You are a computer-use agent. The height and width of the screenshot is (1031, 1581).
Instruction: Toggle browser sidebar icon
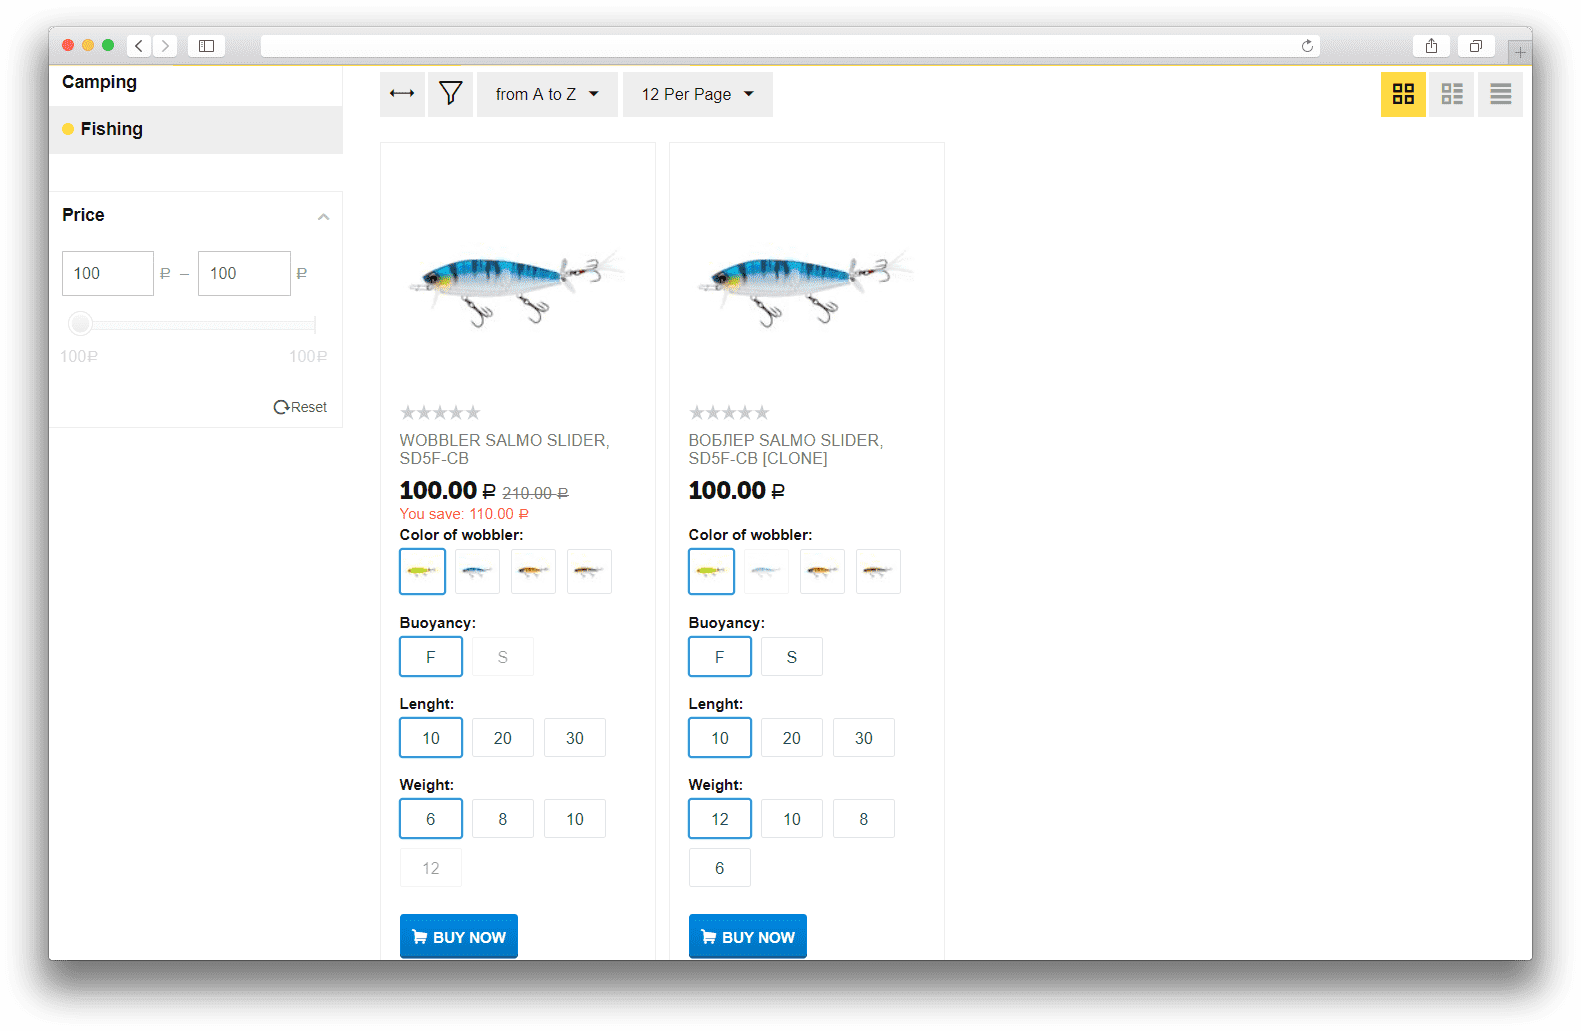point(206,46)
